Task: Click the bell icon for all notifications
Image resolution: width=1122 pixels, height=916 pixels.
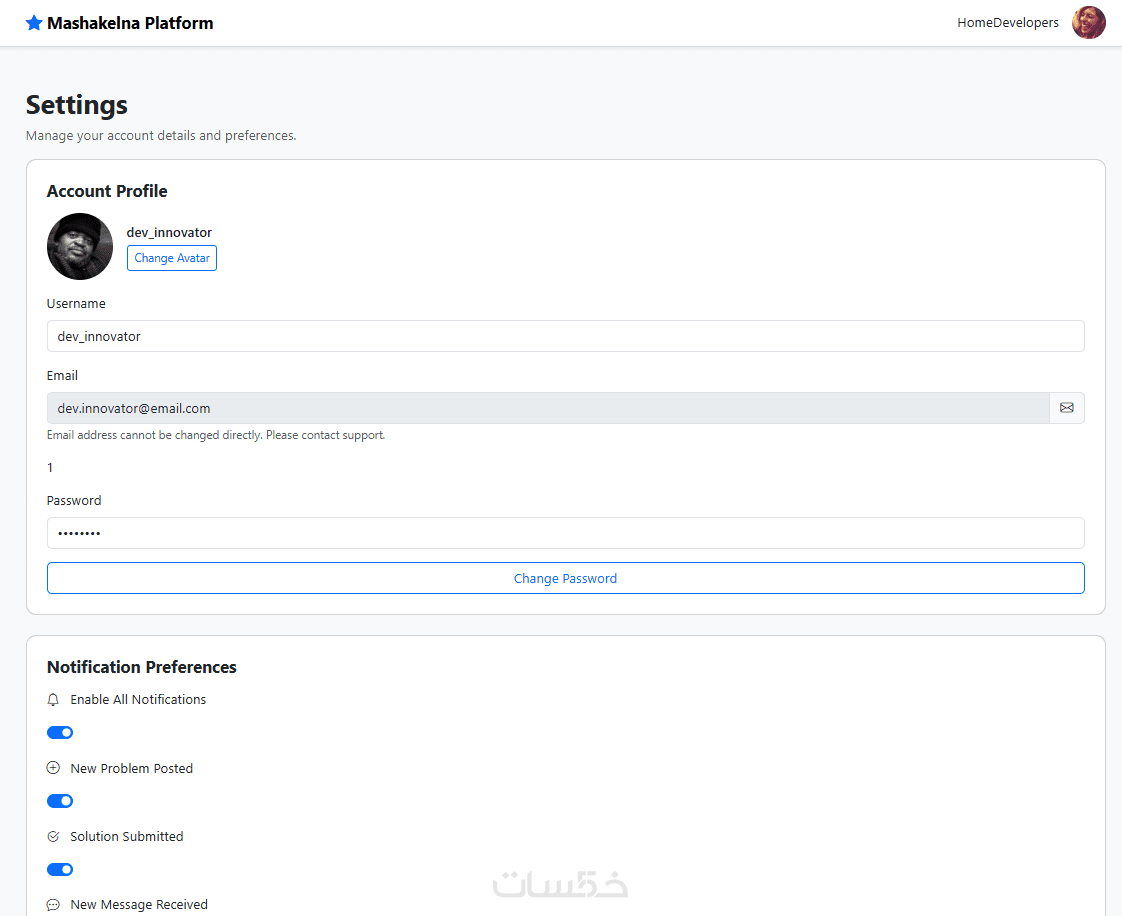Action: coord(54,700)
